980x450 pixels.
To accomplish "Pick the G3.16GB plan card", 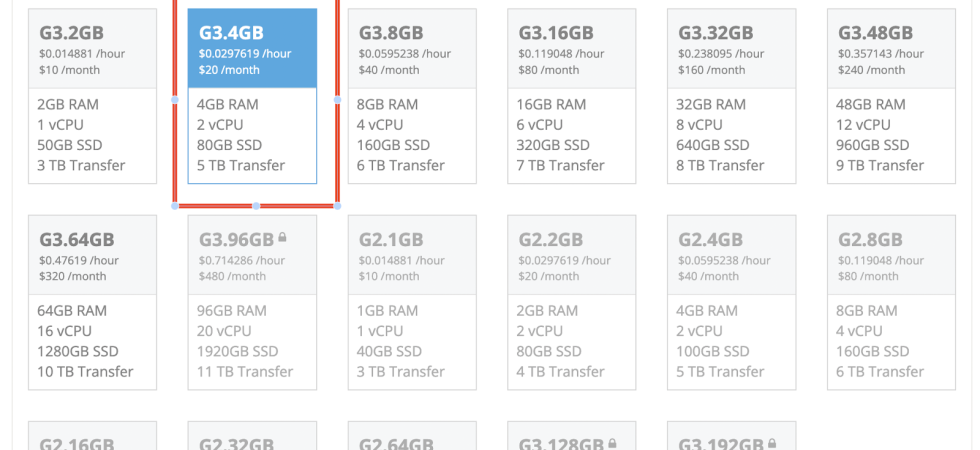I will 572,96.
